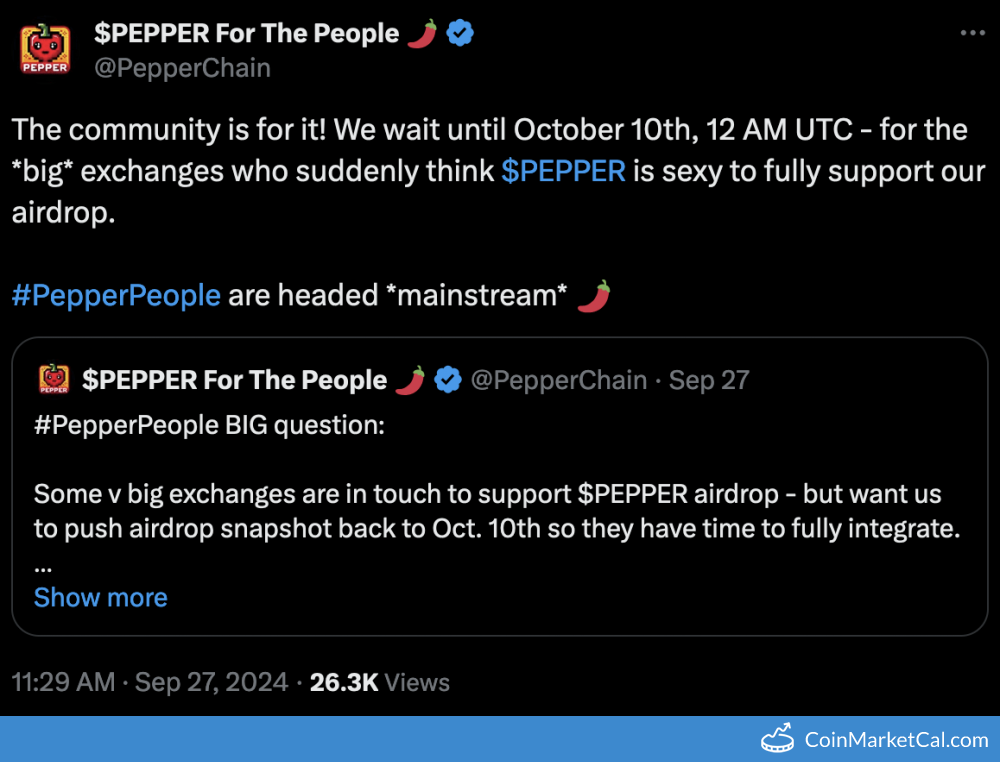
Task: Click the CoinMarketCal logo icon
Action: click(x=778, y=740)
